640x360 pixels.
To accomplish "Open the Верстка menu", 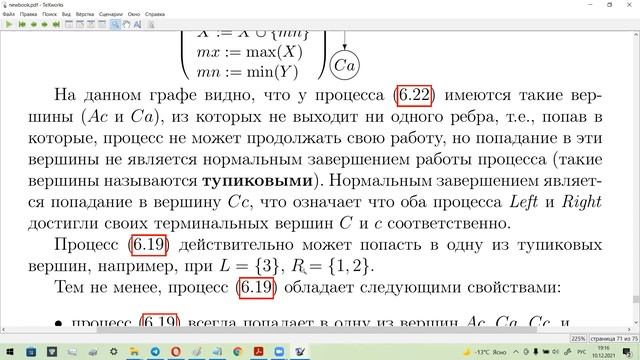I will pos(84,14).
